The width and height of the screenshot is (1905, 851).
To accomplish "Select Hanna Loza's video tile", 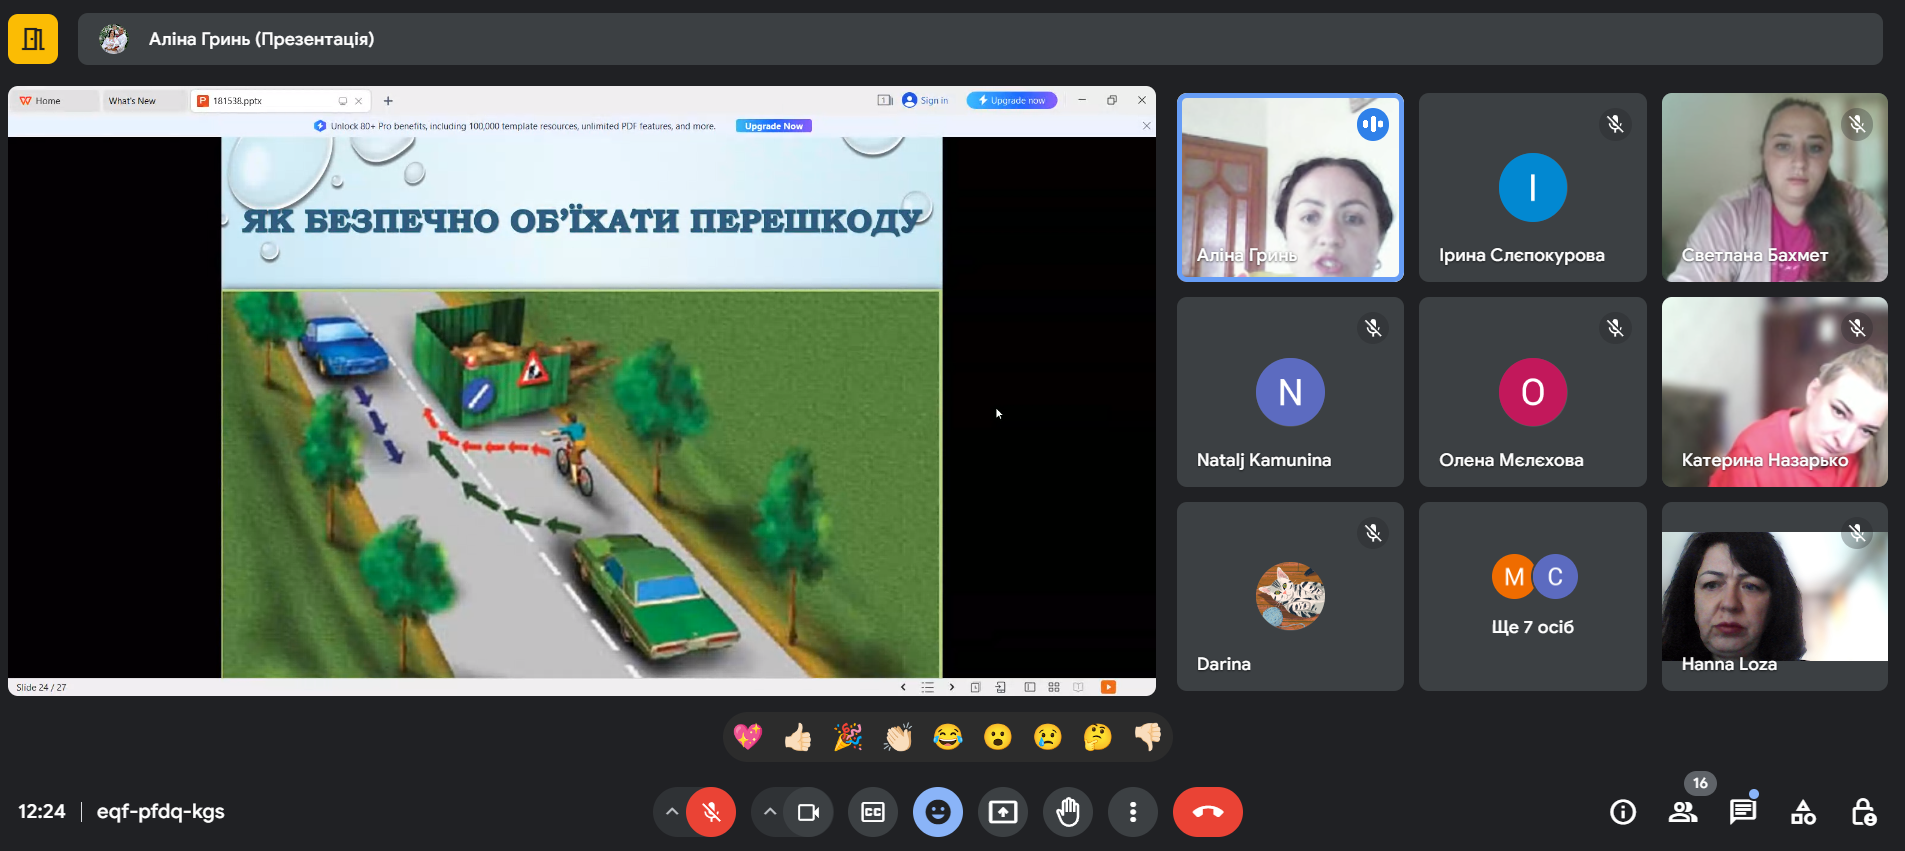I will [1774, 596].
